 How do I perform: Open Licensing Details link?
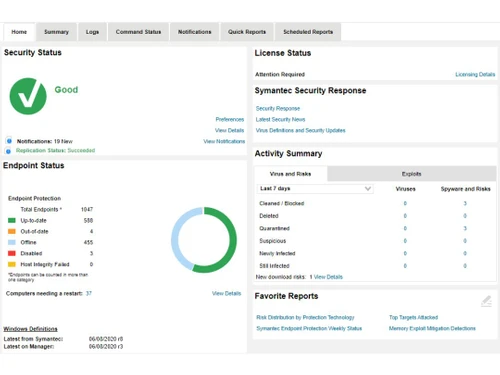pyautogui.click(x=475, y=74)
